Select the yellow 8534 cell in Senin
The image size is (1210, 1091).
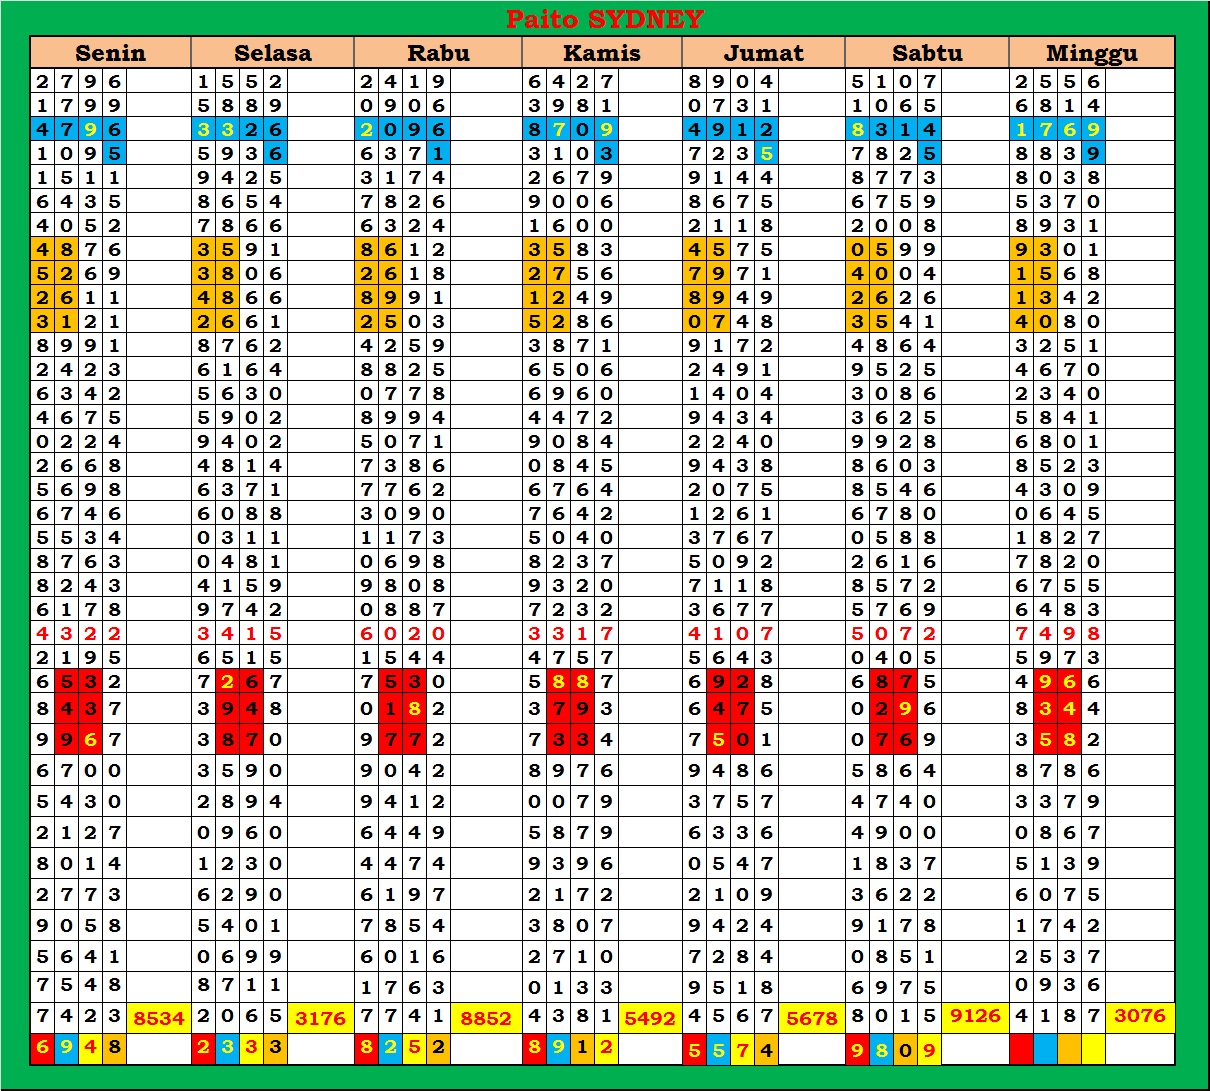(158, 1018)
